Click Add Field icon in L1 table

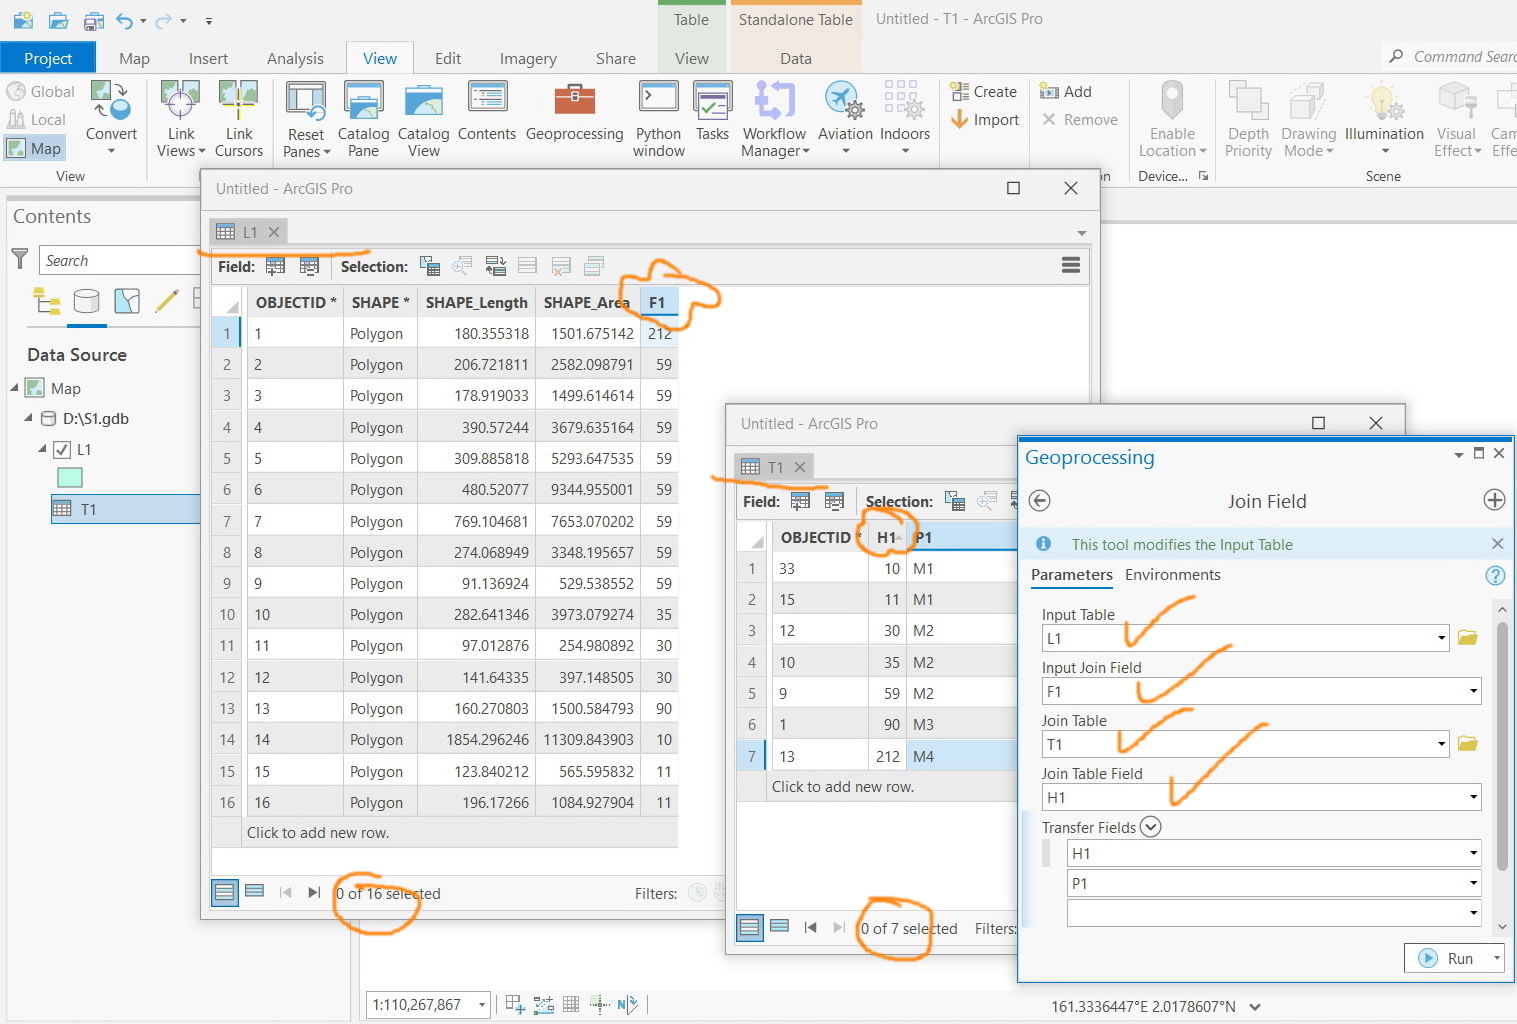point(275,266)
